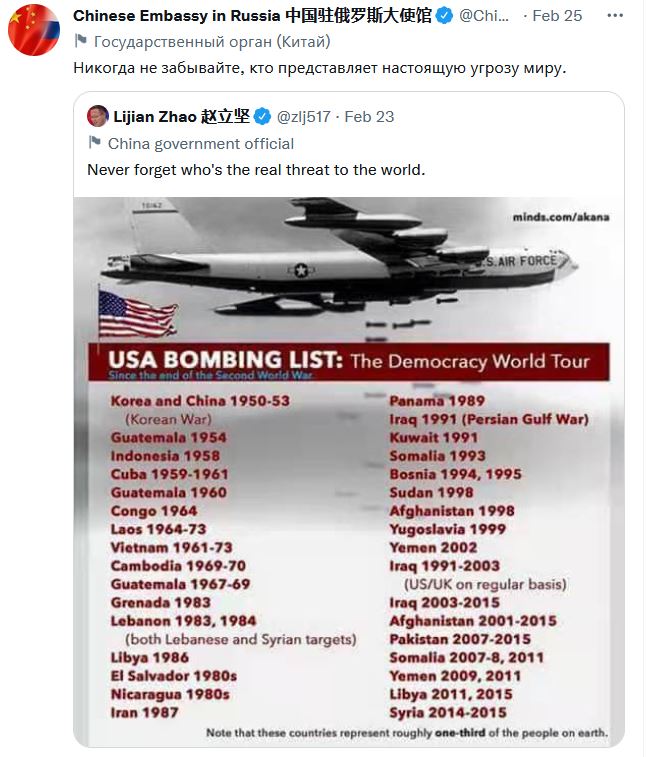Click the red USA BOMBING LIST banner
Image resolution: width=655 pixels, height=757 pixels.
(350, 362)
